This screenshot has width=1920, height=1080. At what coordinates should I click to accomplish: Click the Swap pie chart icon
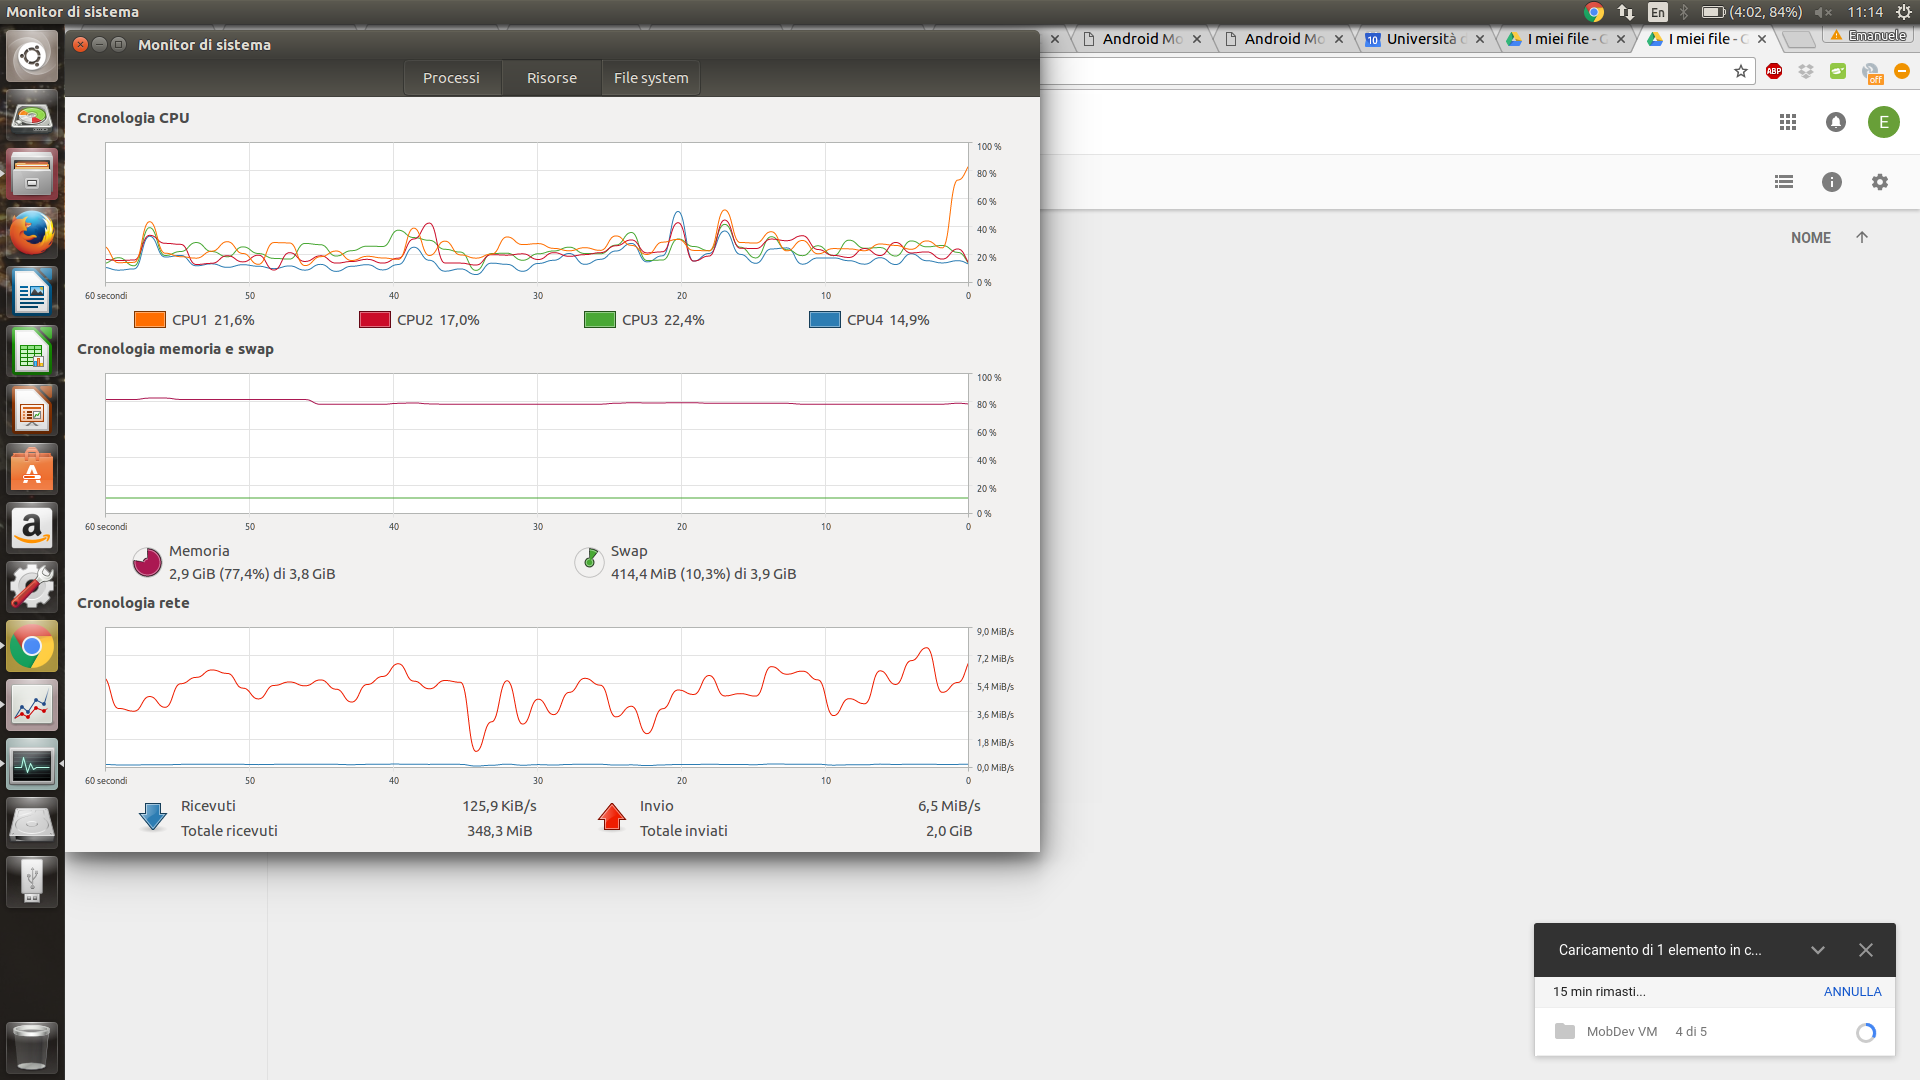[589, 562]
